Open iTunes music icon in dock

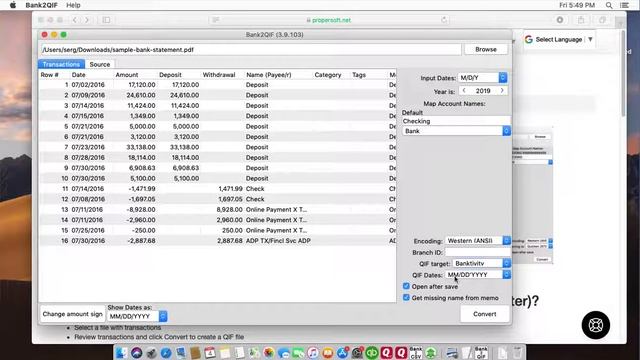313,352
